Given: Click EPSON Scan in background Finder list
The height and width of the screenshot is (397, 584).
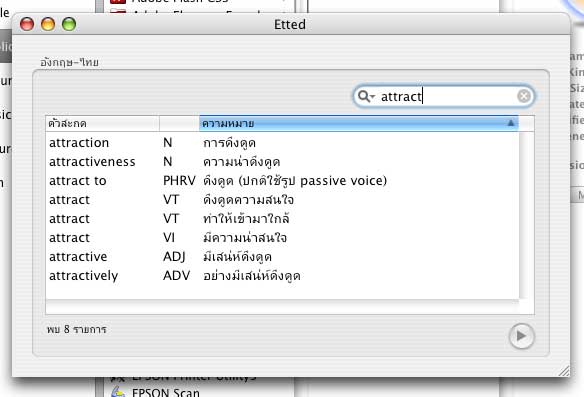Looking at the screenshot, I should tap(166, 392).
